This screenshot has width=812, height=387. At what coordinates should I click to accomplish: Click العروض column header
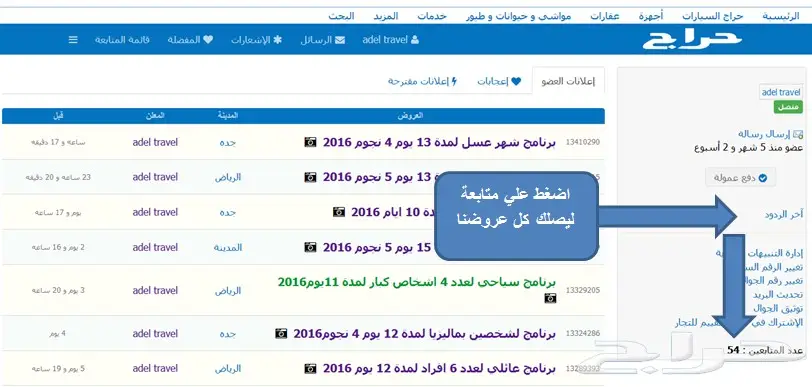click(410, 116)
